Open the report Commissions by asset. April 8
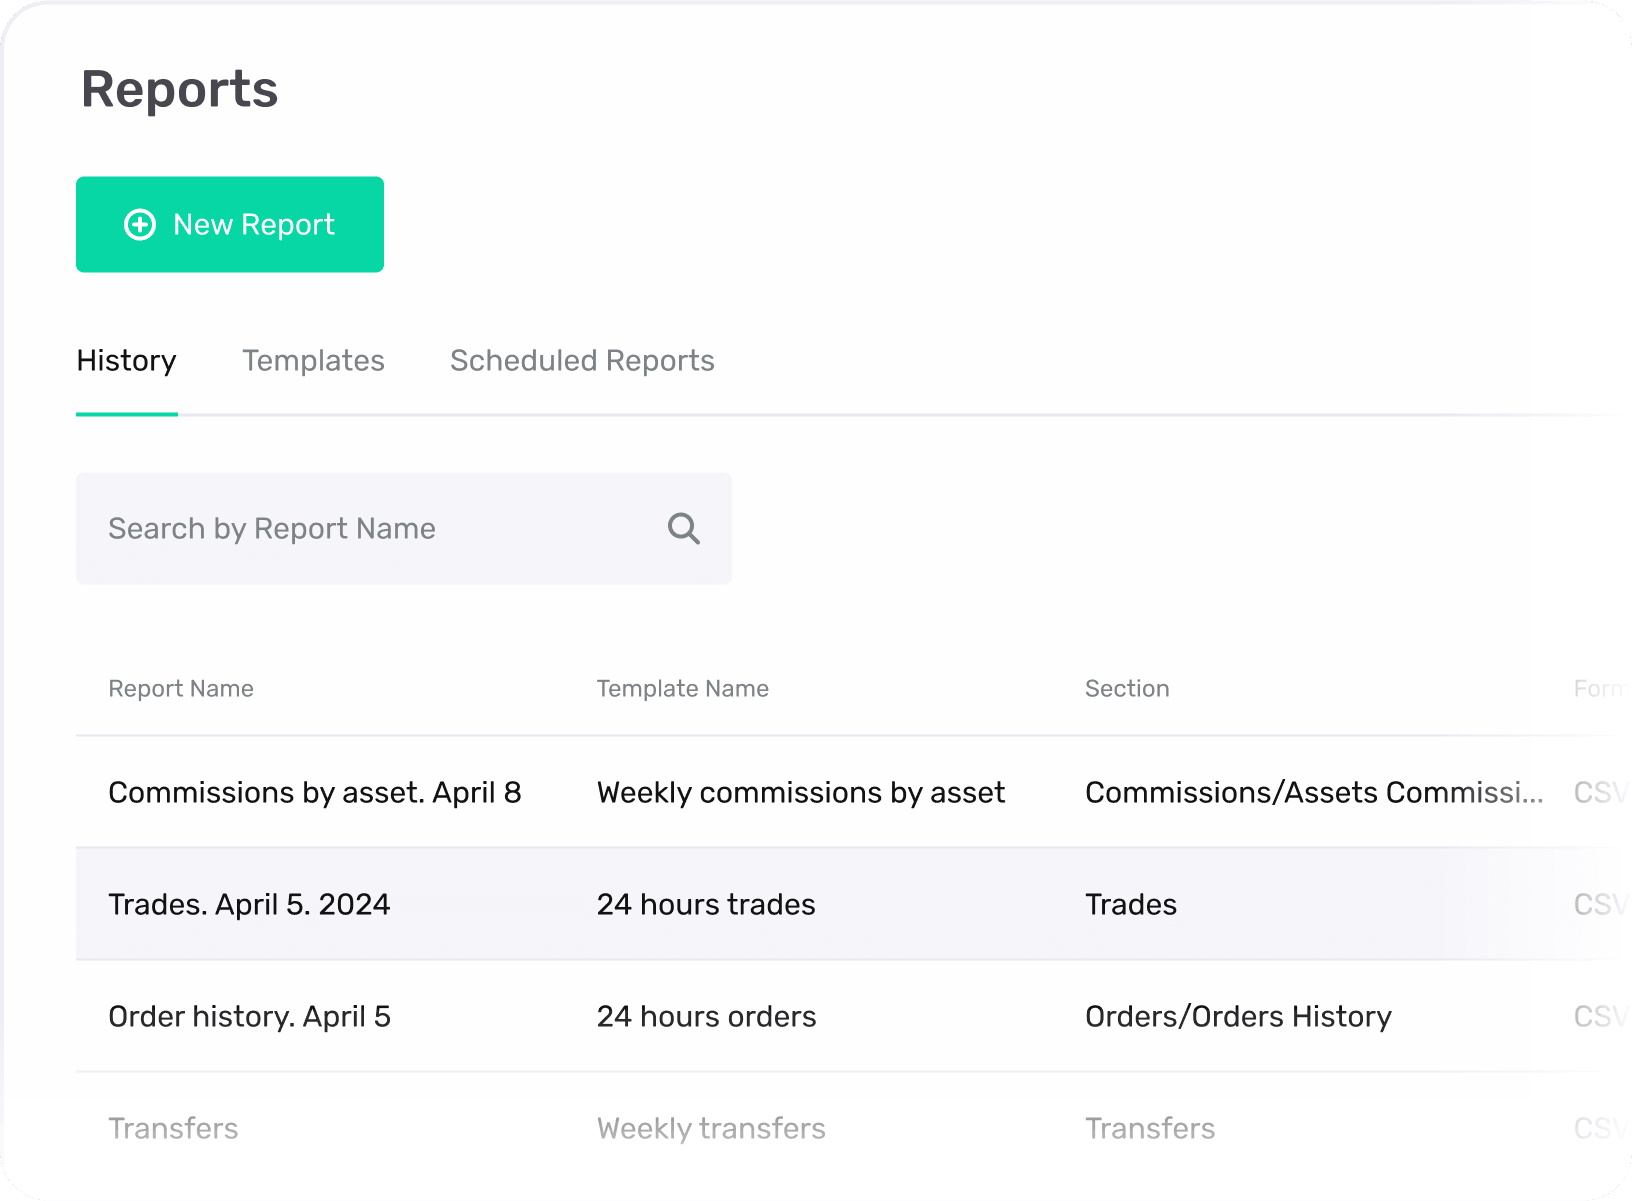1632x1201 pixels. click(315, 792)
